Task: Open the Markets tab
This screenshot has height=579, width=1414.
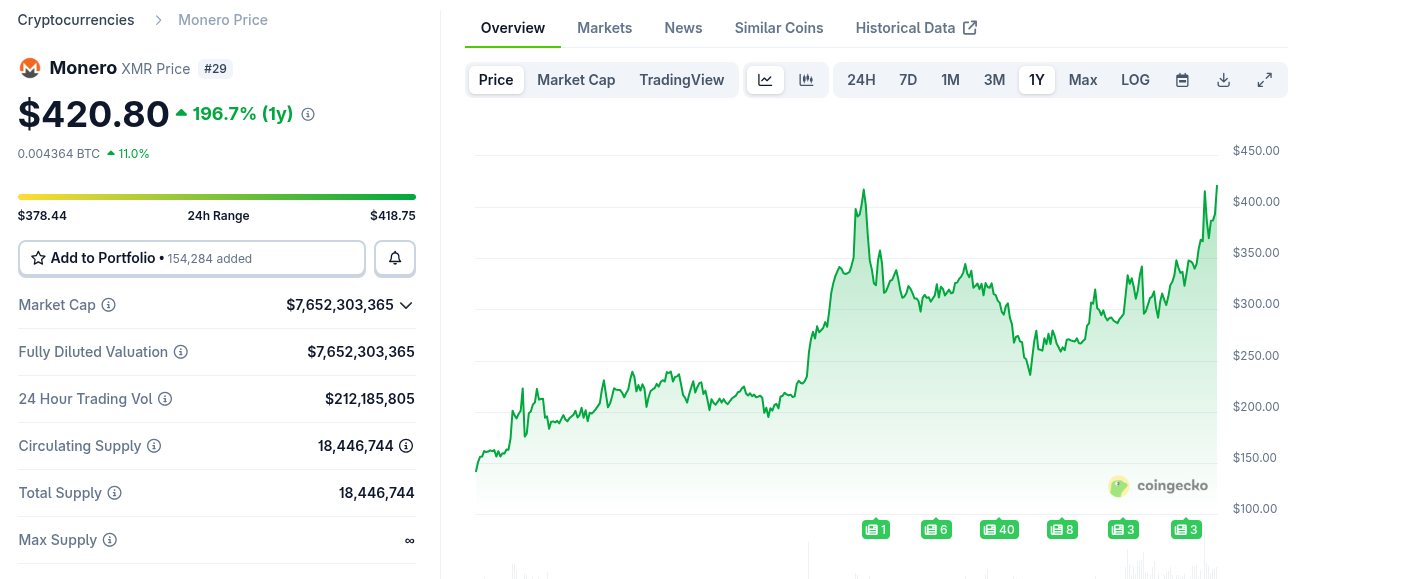Action: tap(605, 28)
